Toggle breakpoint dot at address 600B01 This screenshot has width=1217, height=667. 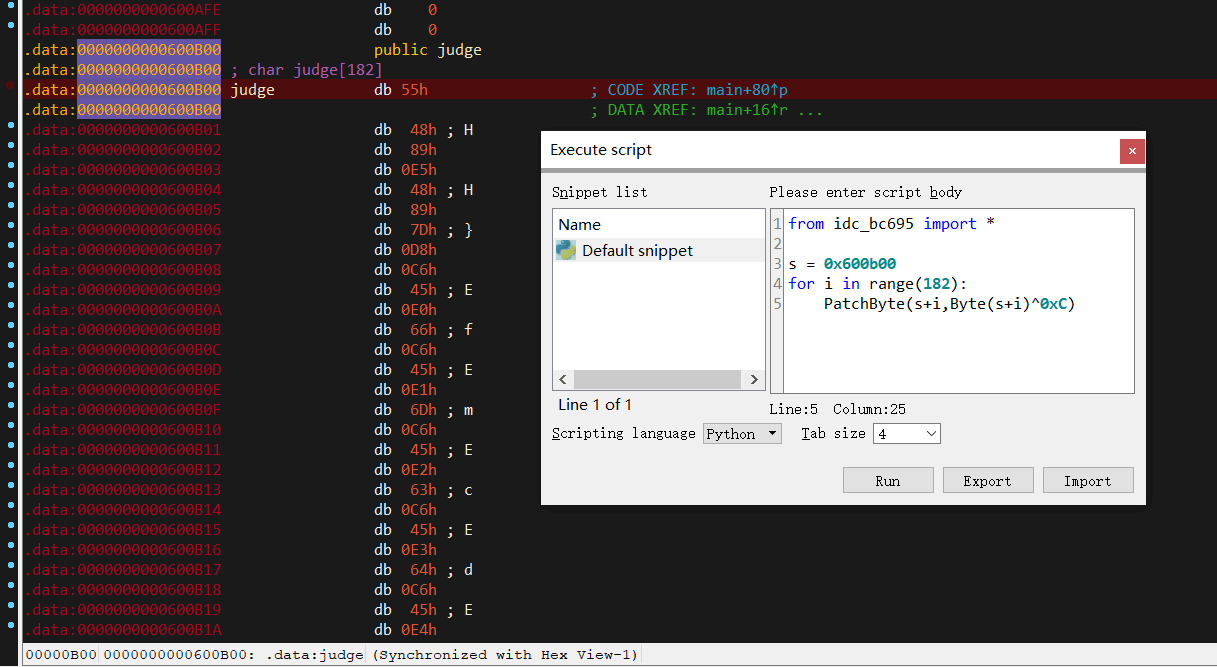[x=10, y=128]
